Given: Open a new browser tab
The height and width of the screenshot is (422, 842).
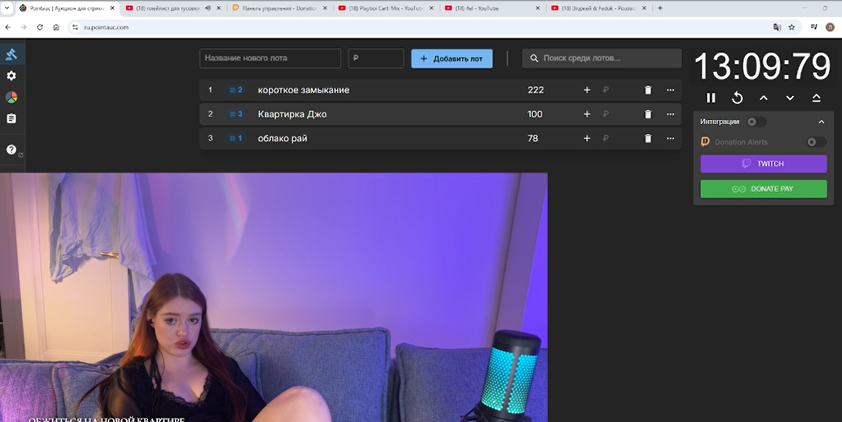Looking at the screenshot, I should pos(660,8).
